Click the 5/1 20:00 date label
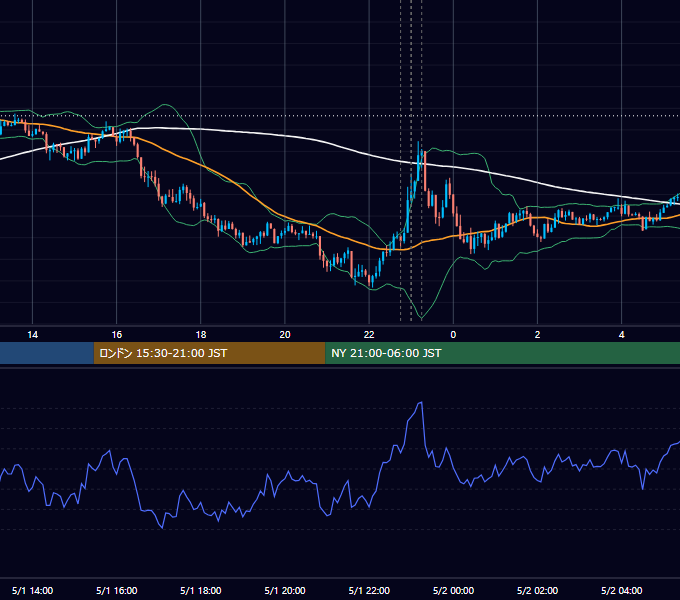680x600 pixels. tap(285, 590)
